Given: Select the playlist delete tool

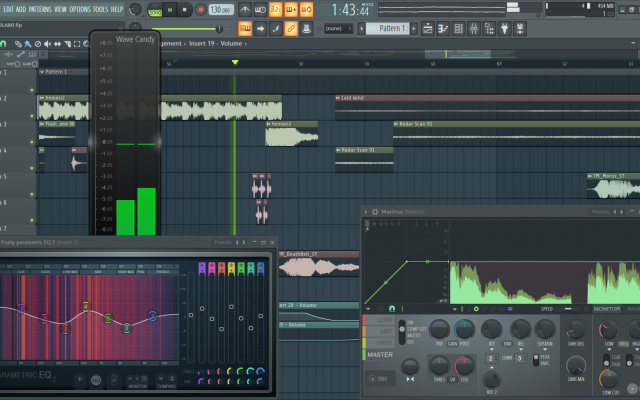Looking at the screenshot, I should pos(38,44).
